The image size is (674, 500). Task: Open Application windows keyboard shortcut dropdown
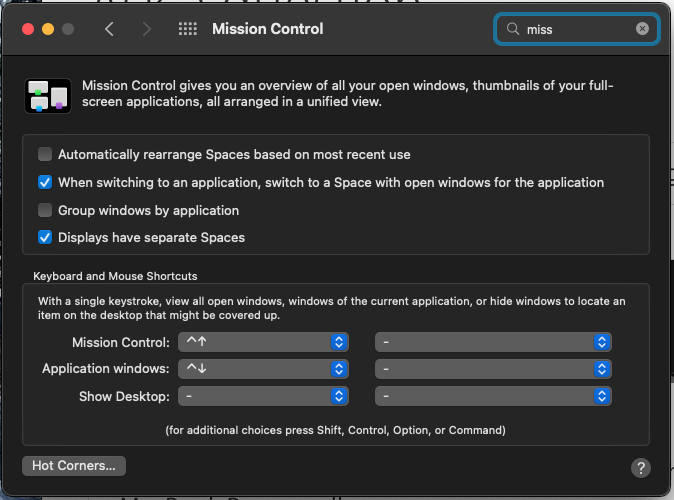pyautogui.click(x=263, y=369)
